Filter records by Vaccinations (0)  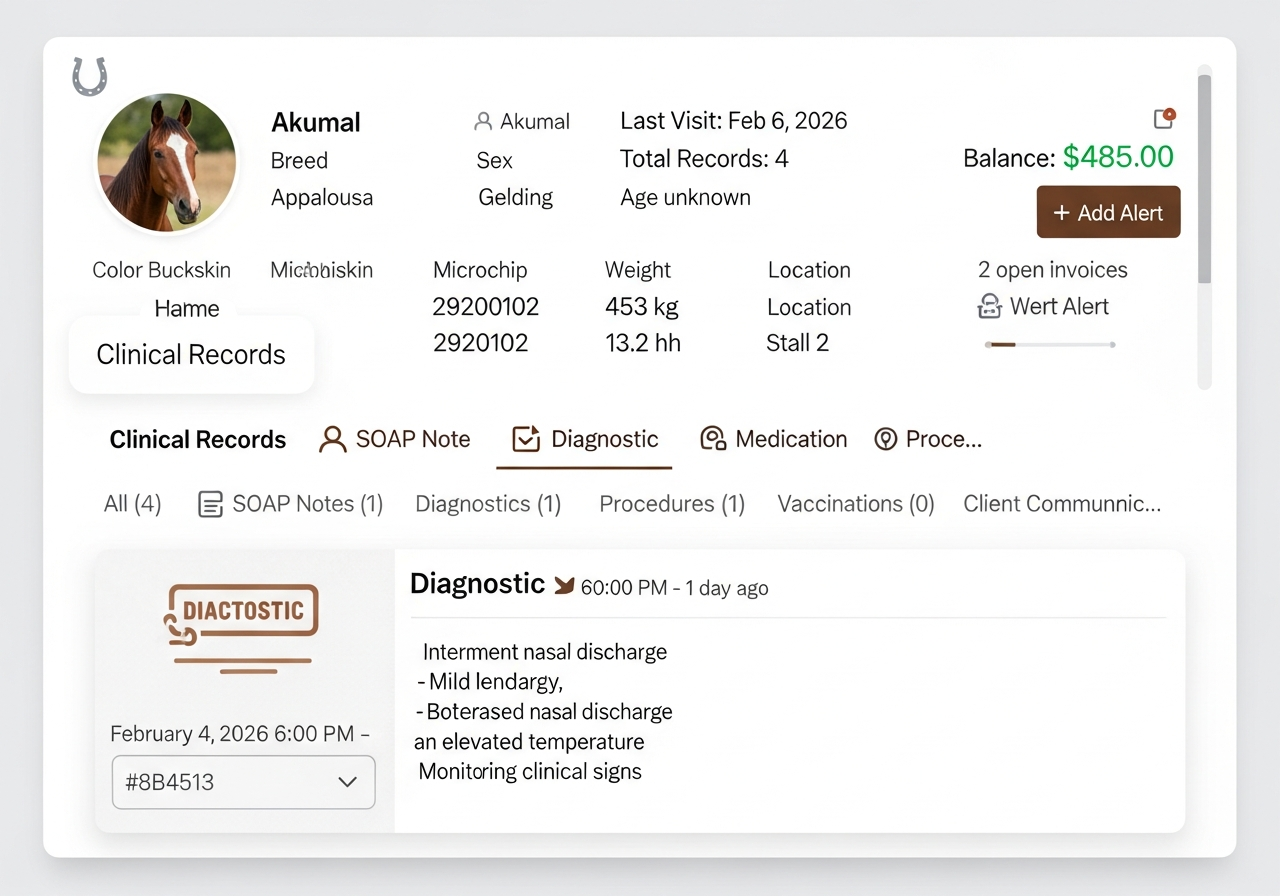pos(856,504)
